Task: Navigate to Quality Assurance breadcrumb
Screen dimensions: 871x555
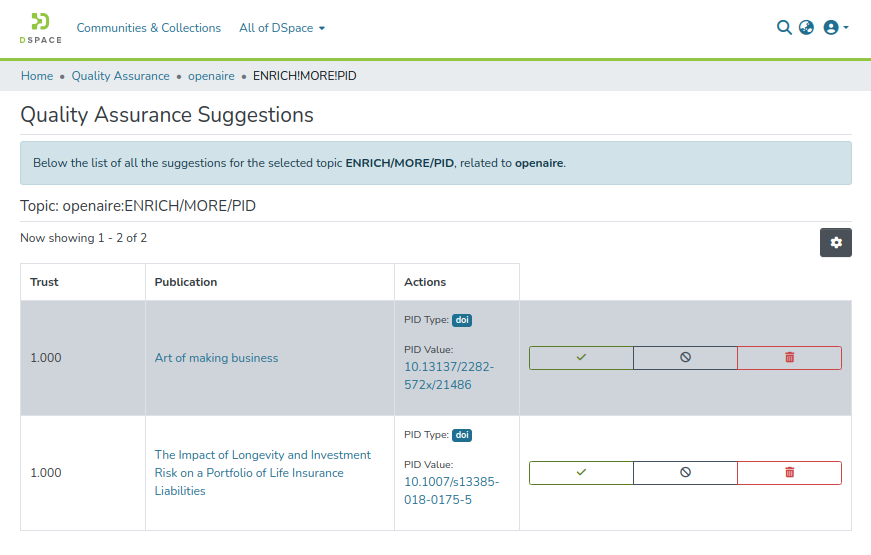Action: pos(120,76)
